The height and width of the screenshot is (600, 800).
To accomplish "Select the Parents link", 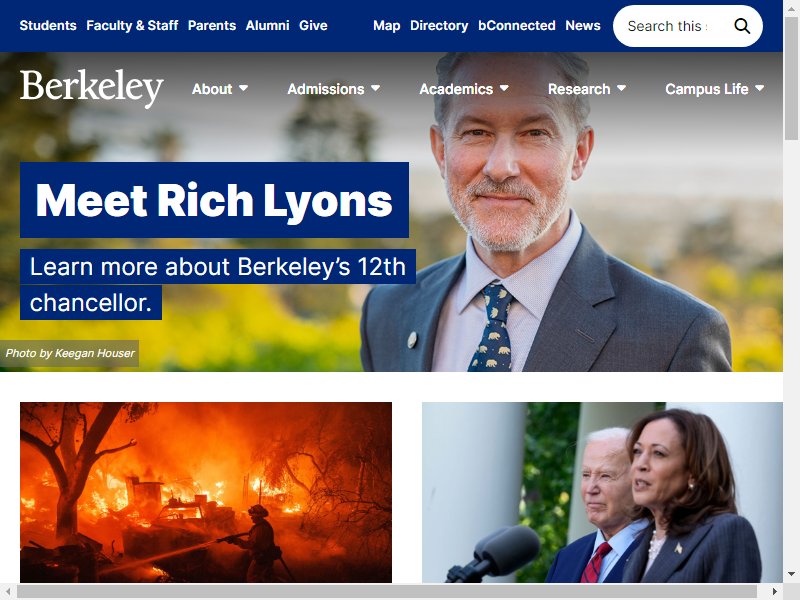I will click(212, 26).
